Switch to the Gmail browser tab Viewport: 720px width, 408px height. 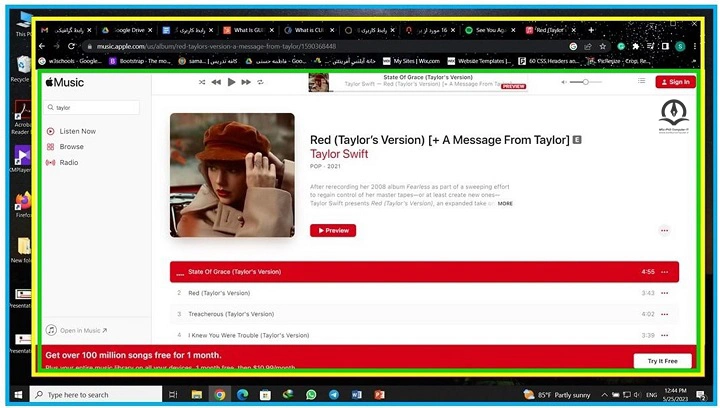(x=66, y=30)
